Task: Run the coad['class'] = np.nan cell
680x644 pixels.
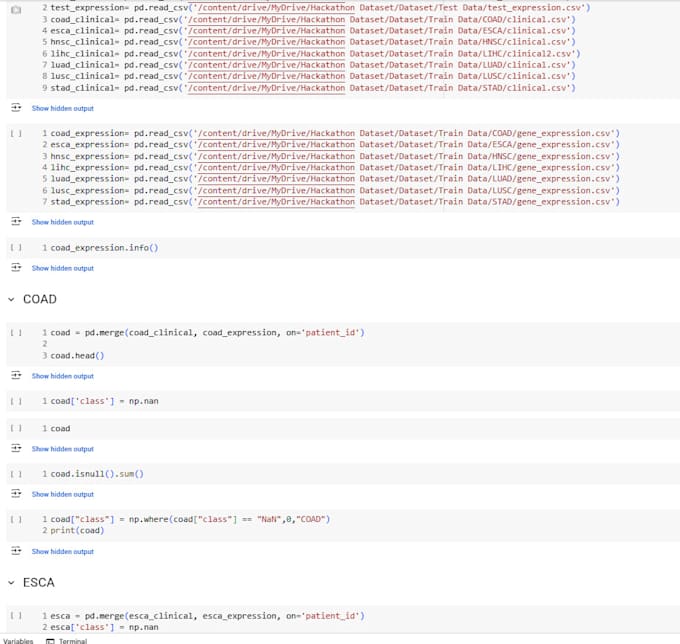Action: (x=15, y=401)
